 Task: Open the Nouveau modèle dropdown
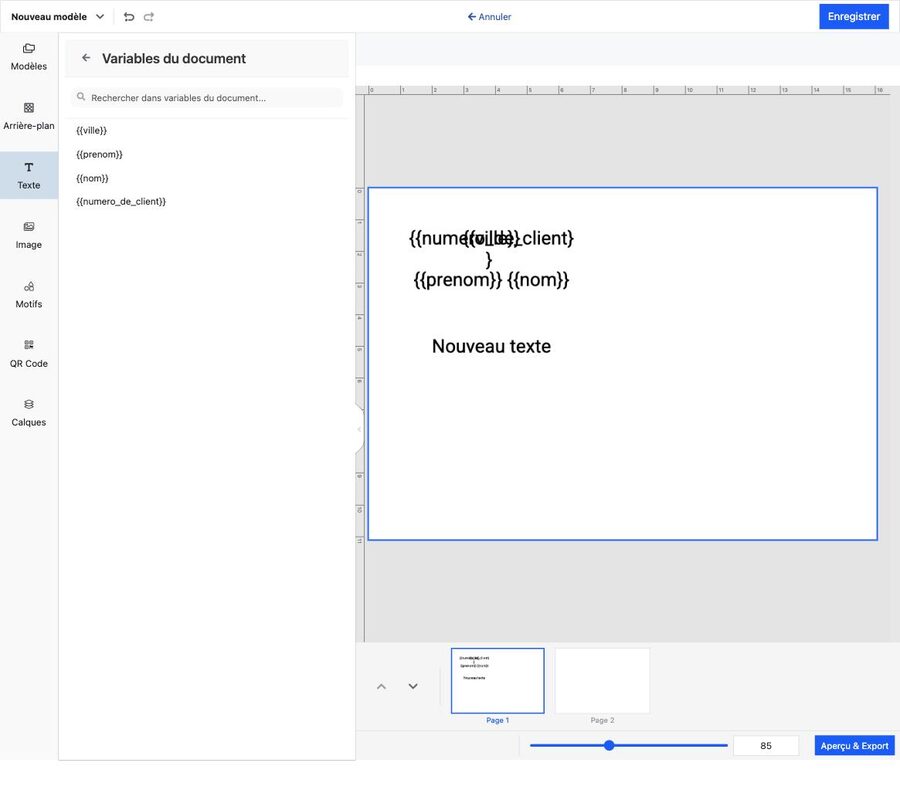pos(57,17)
